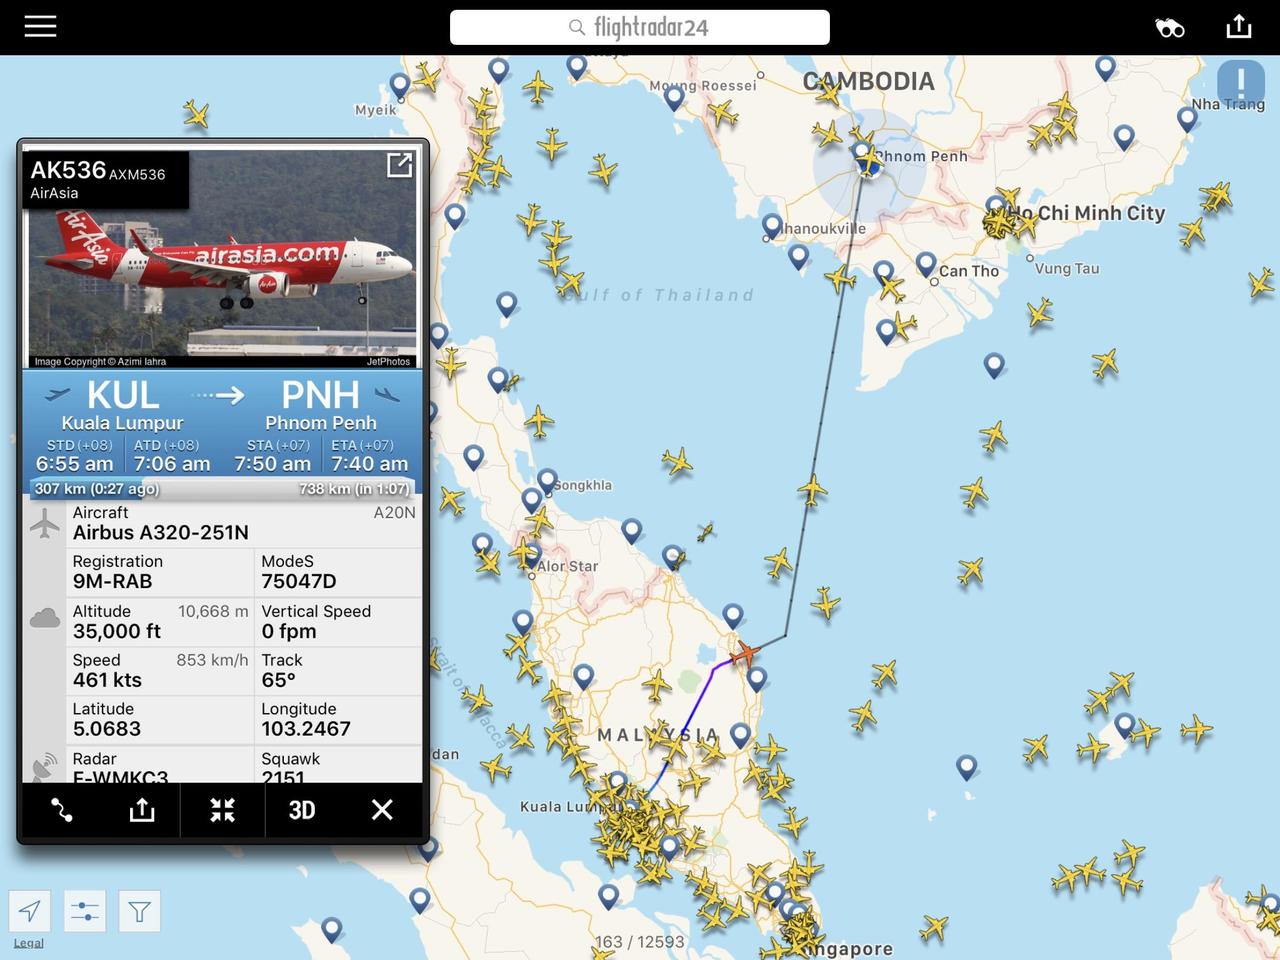Screen dimensions: 1280x960
Task: Center map on my location arrow
Action: coord(30,911)
